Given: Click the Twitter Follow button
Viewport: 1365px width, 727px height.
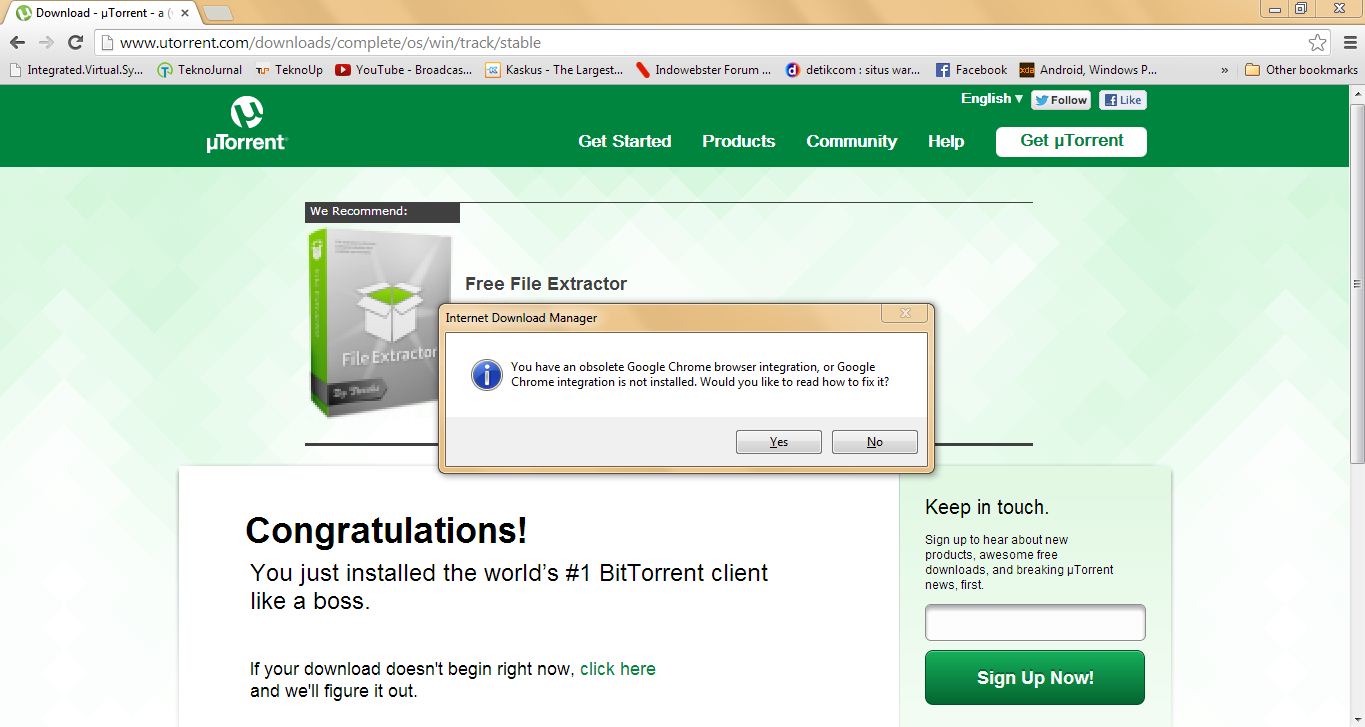Looking at the screenshot, I should coord(1061,100).
